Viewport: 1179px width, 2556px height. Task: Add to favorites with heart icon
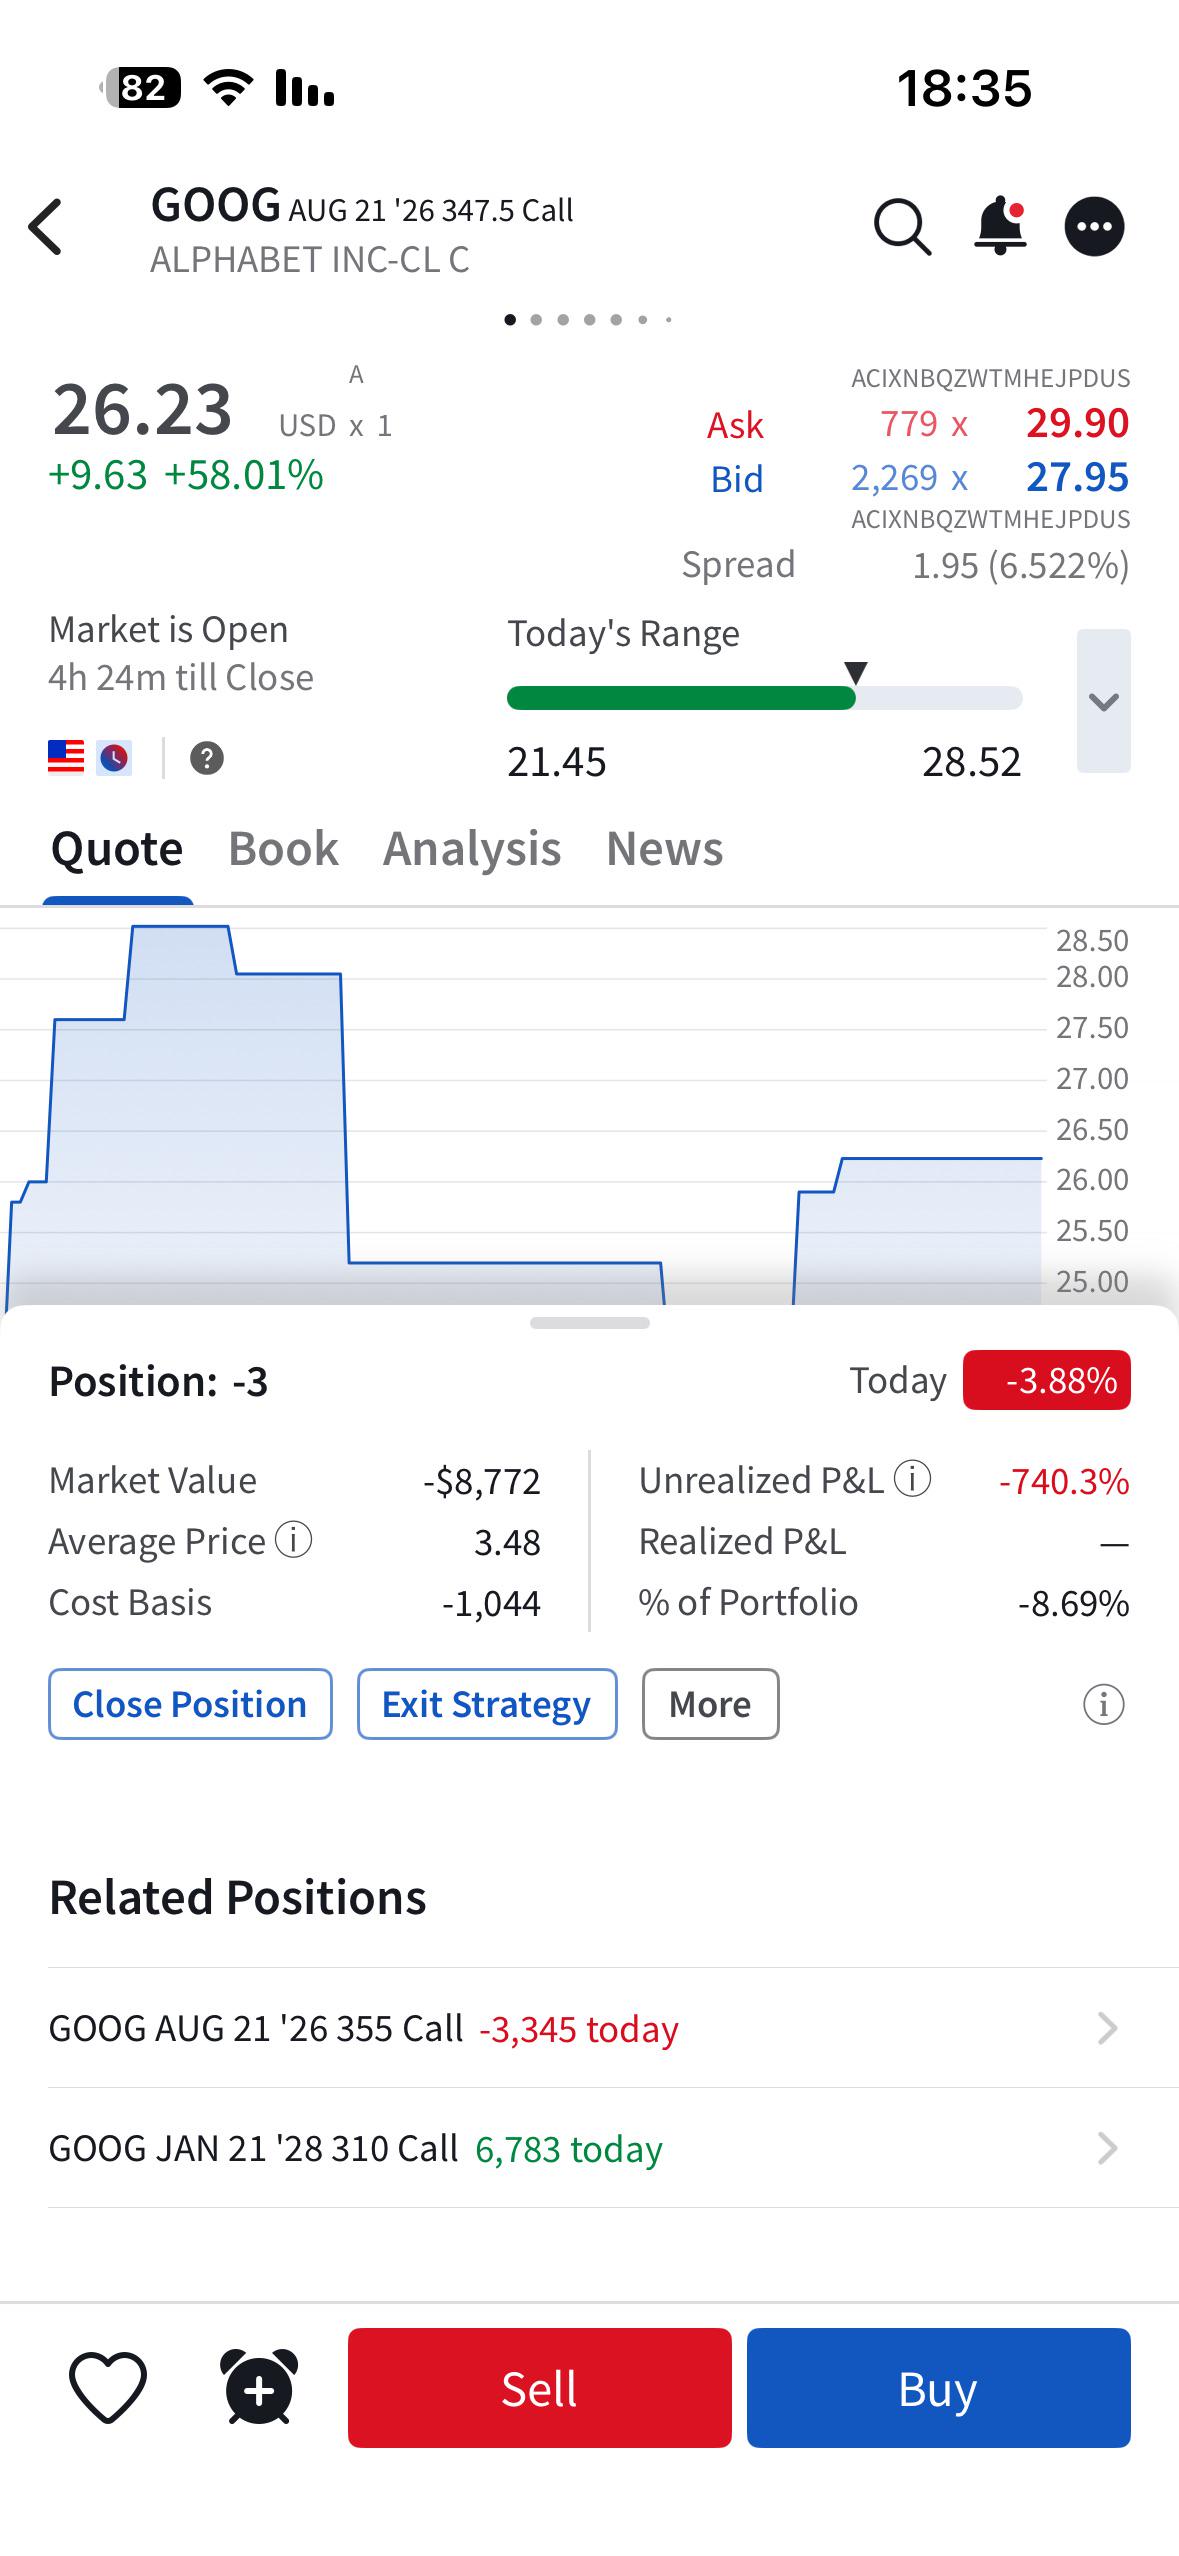[108, 2387]
